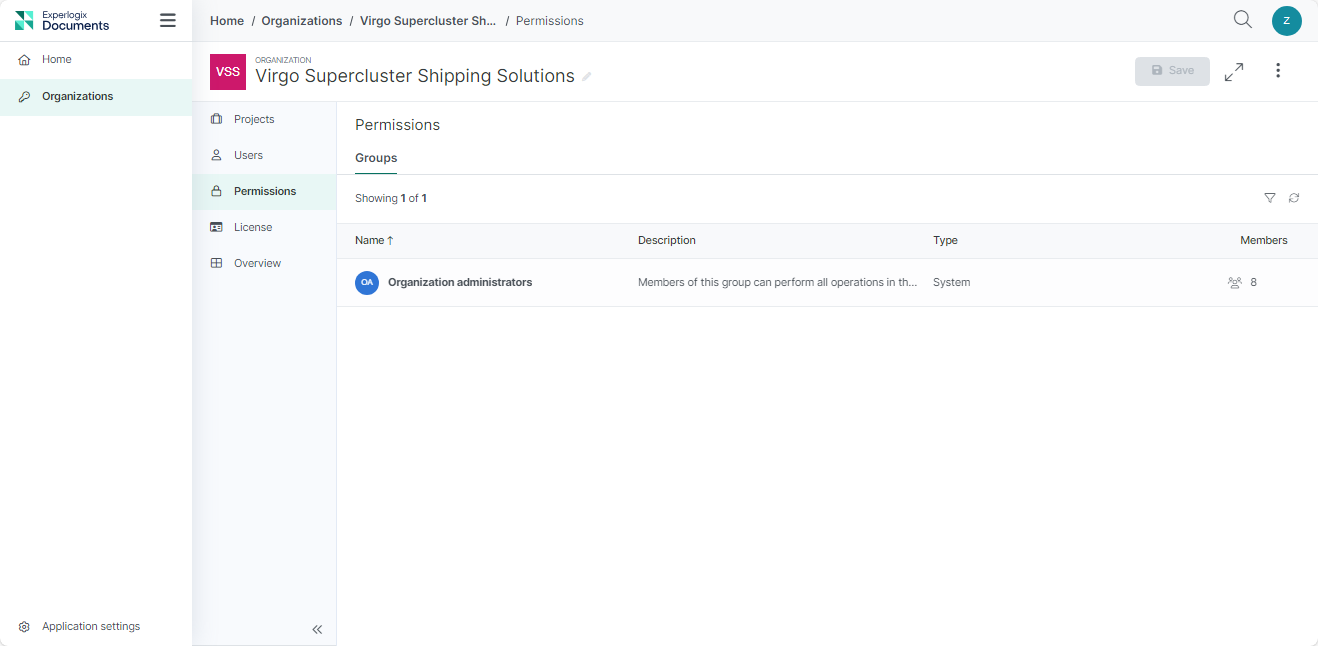Sort by Name column ascending arrow
The height and width of the screenshot is (646, 1318).
pos(390,240)
